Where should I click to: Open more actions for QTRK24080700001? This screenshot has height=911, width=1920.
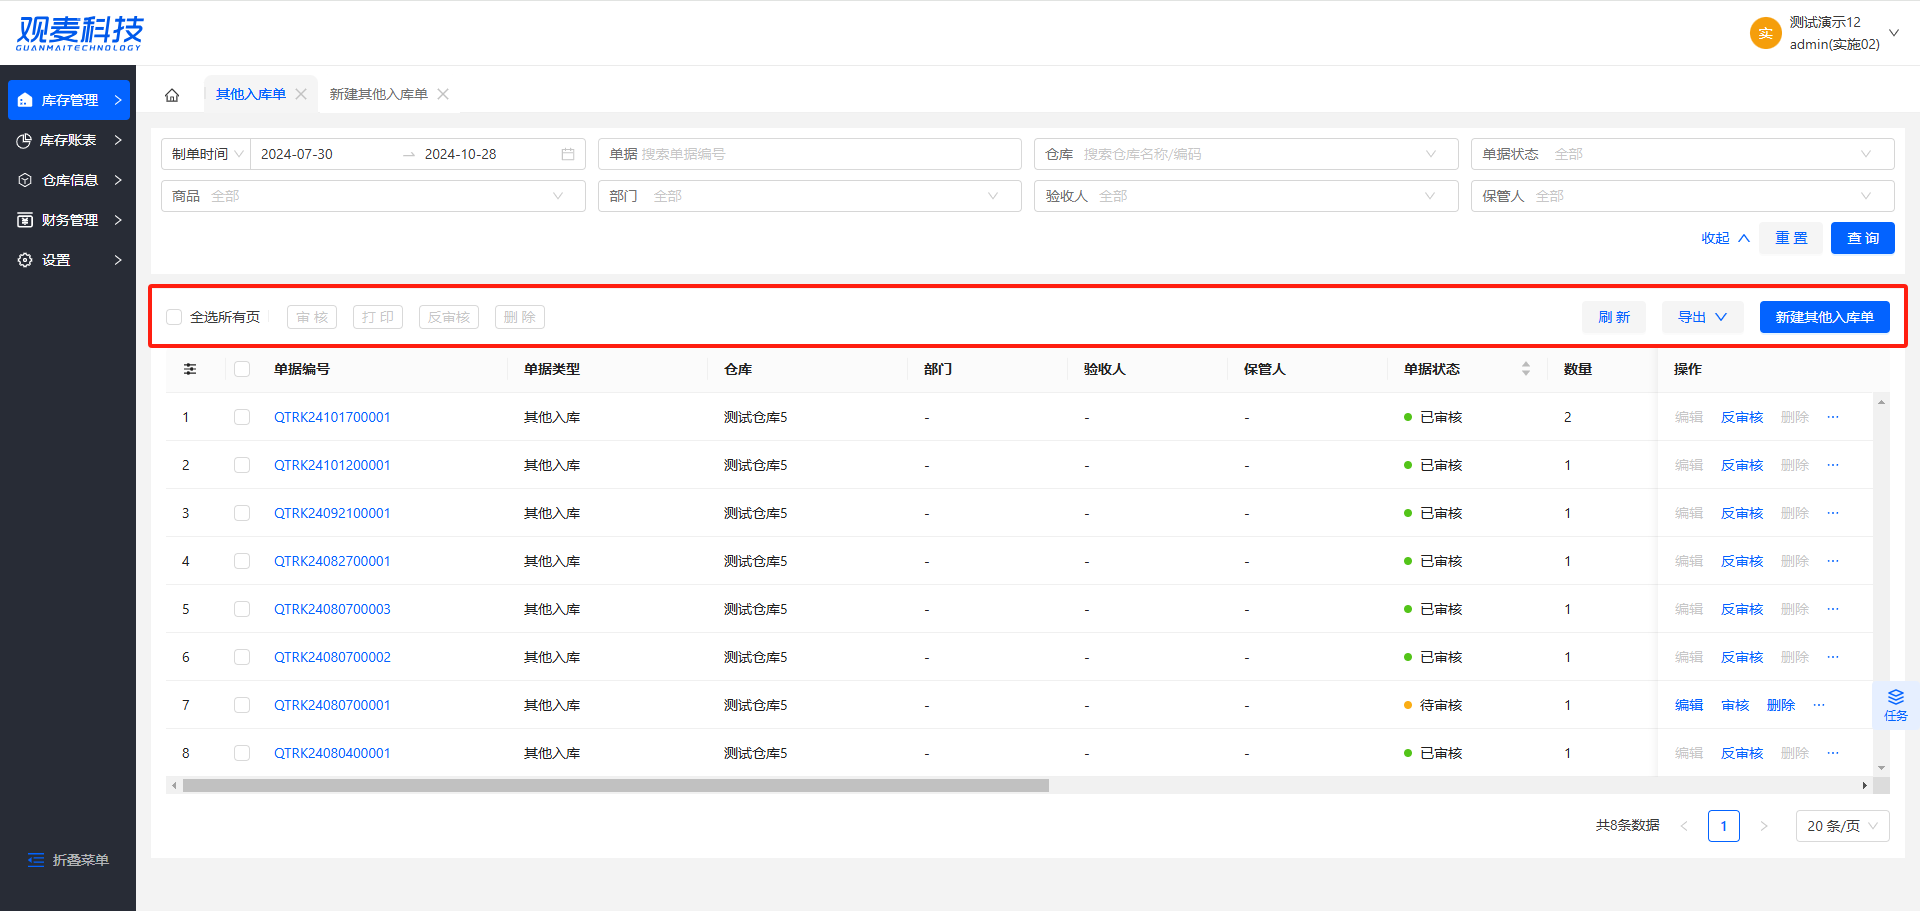click(x=1819, y=705)
